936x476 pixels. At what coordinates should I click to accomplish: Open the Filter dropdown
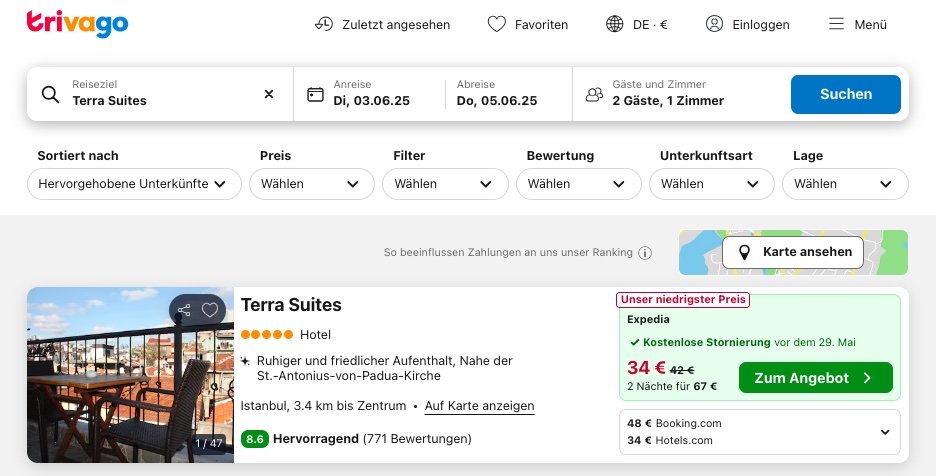coord(445,184)
